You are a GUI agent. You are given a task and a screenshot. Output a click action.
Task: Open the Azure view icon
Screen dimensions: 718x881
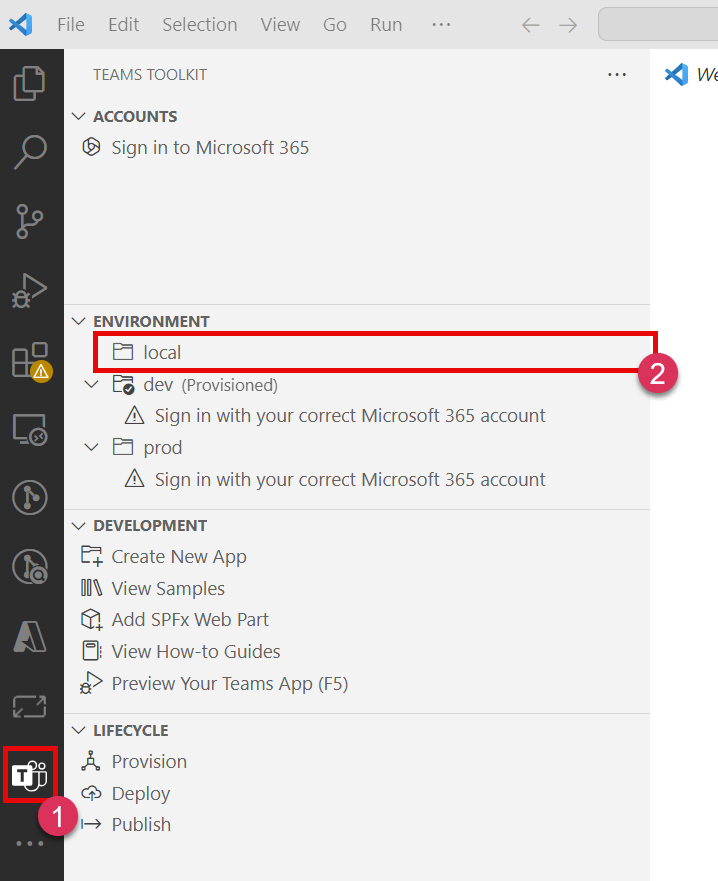coord(30,636)
